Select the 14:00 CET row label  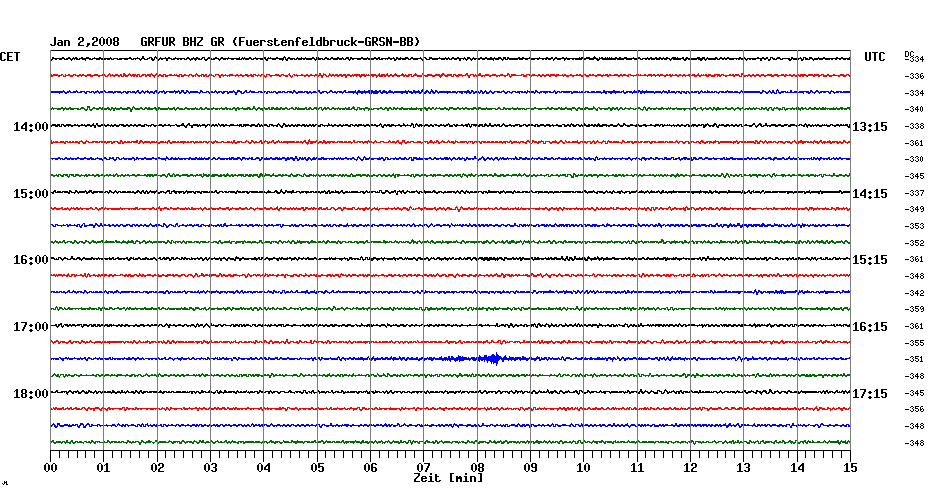click(31, 127)
